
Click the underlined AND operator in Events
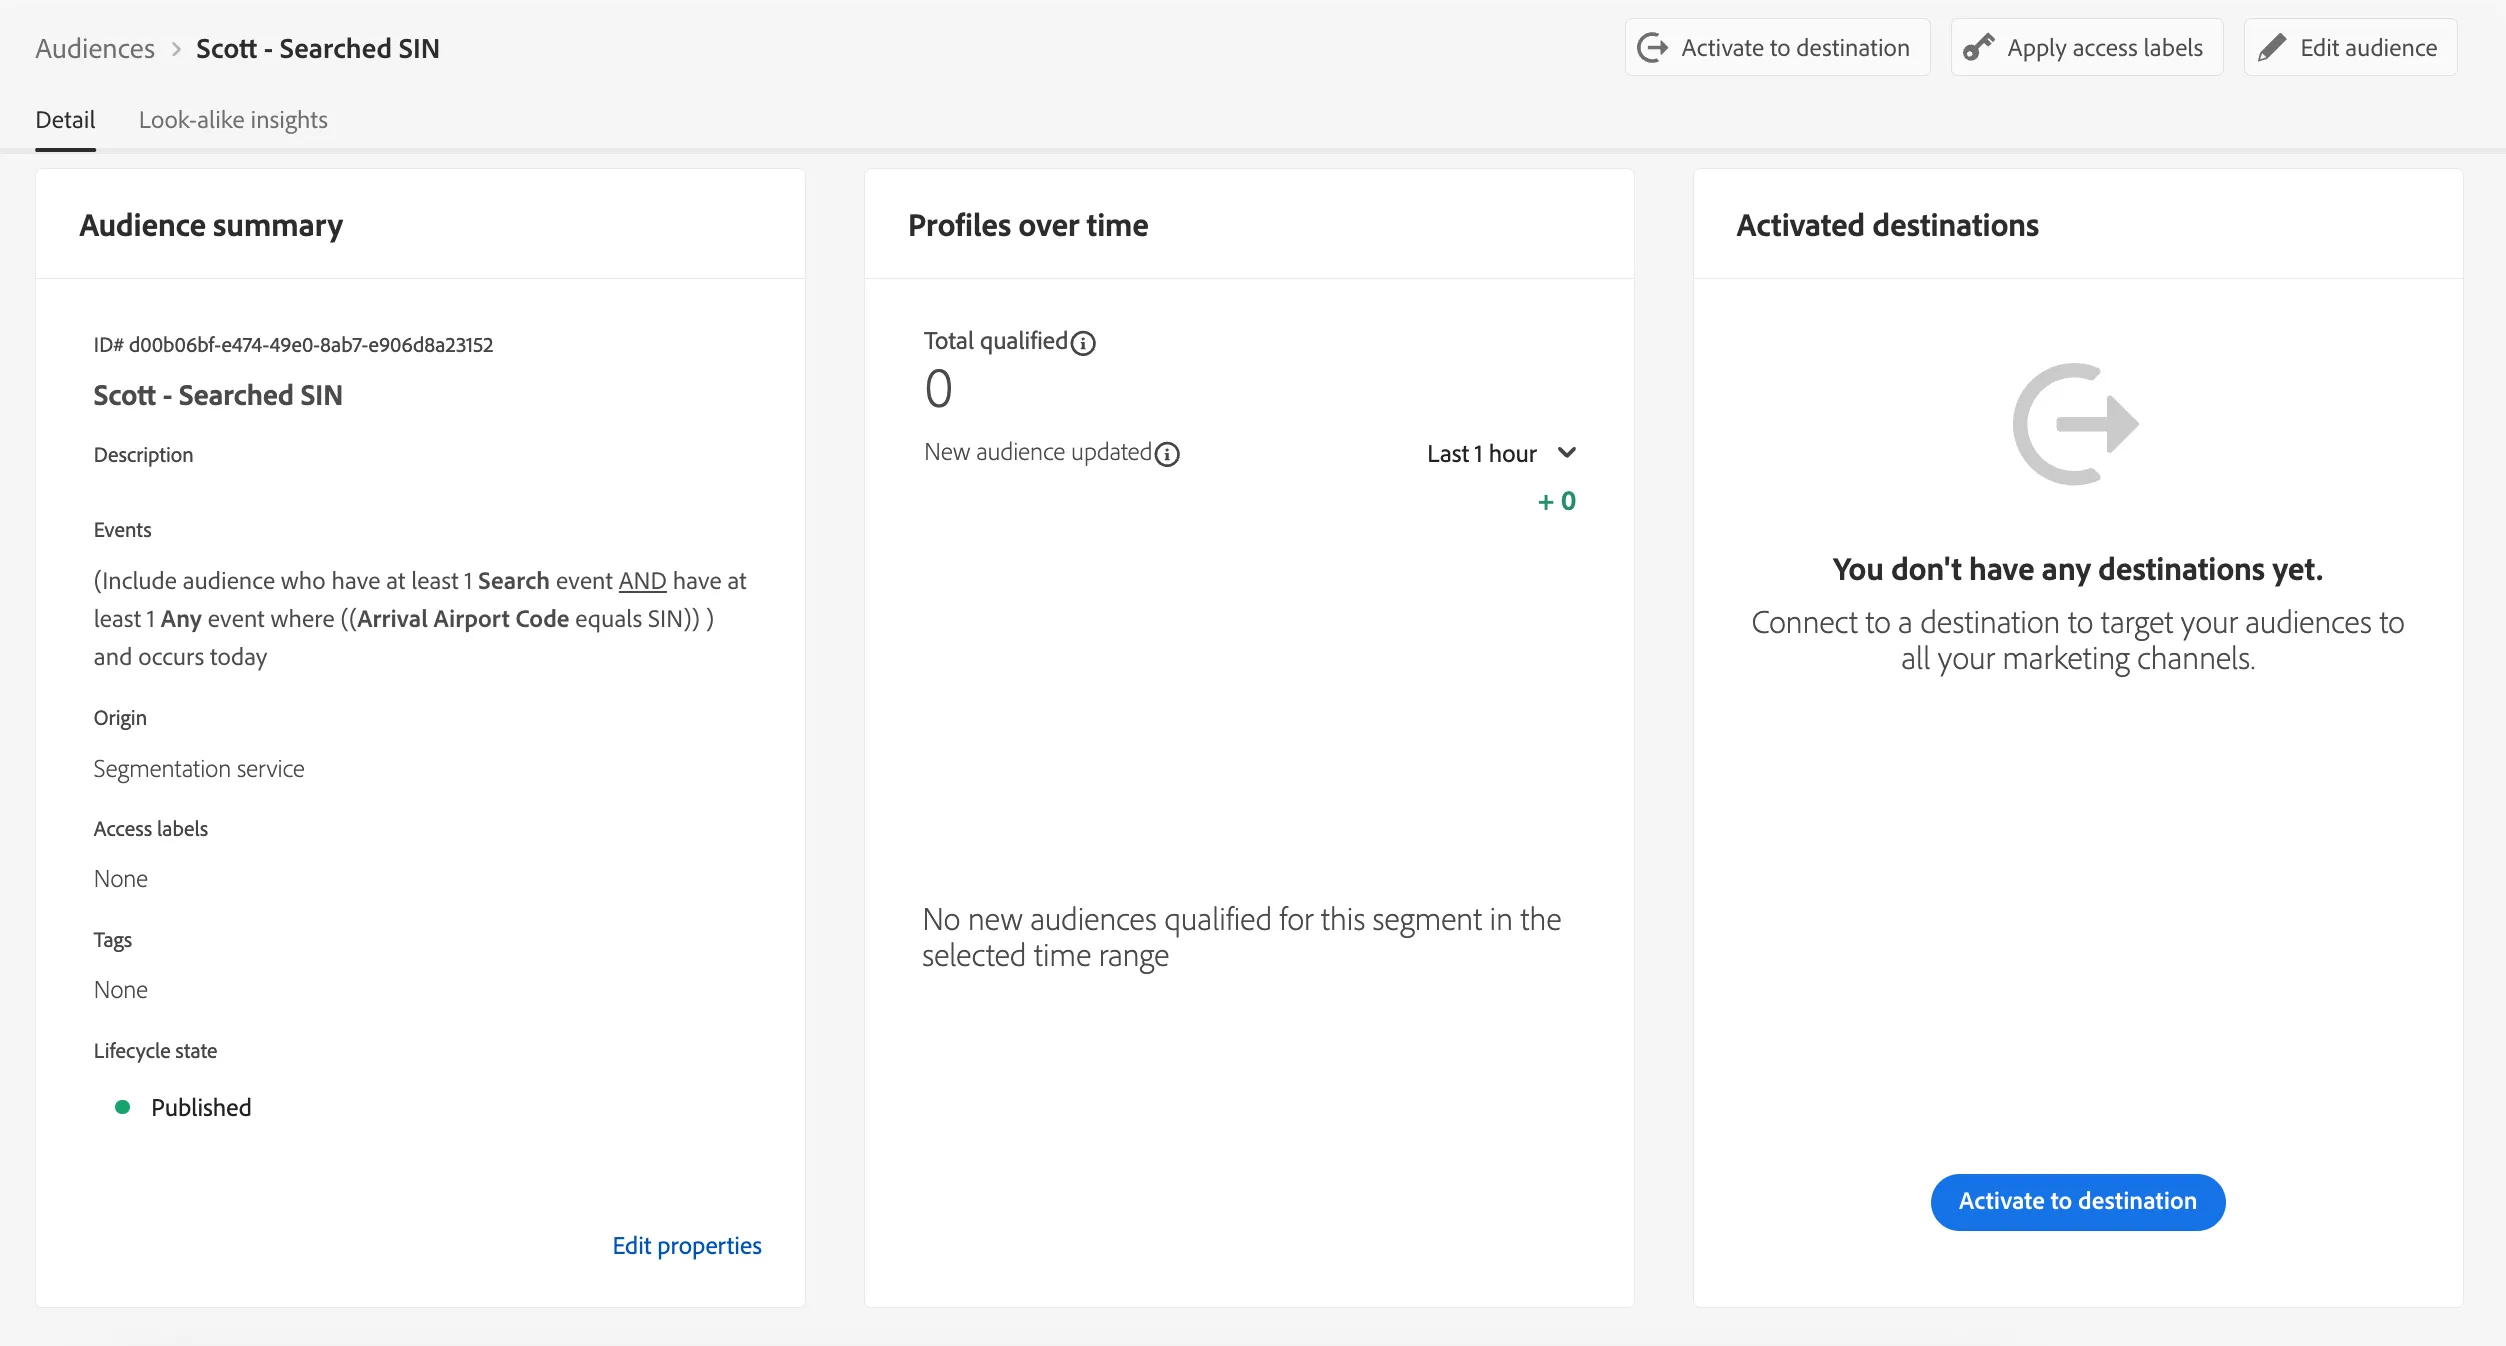[642, 581]
